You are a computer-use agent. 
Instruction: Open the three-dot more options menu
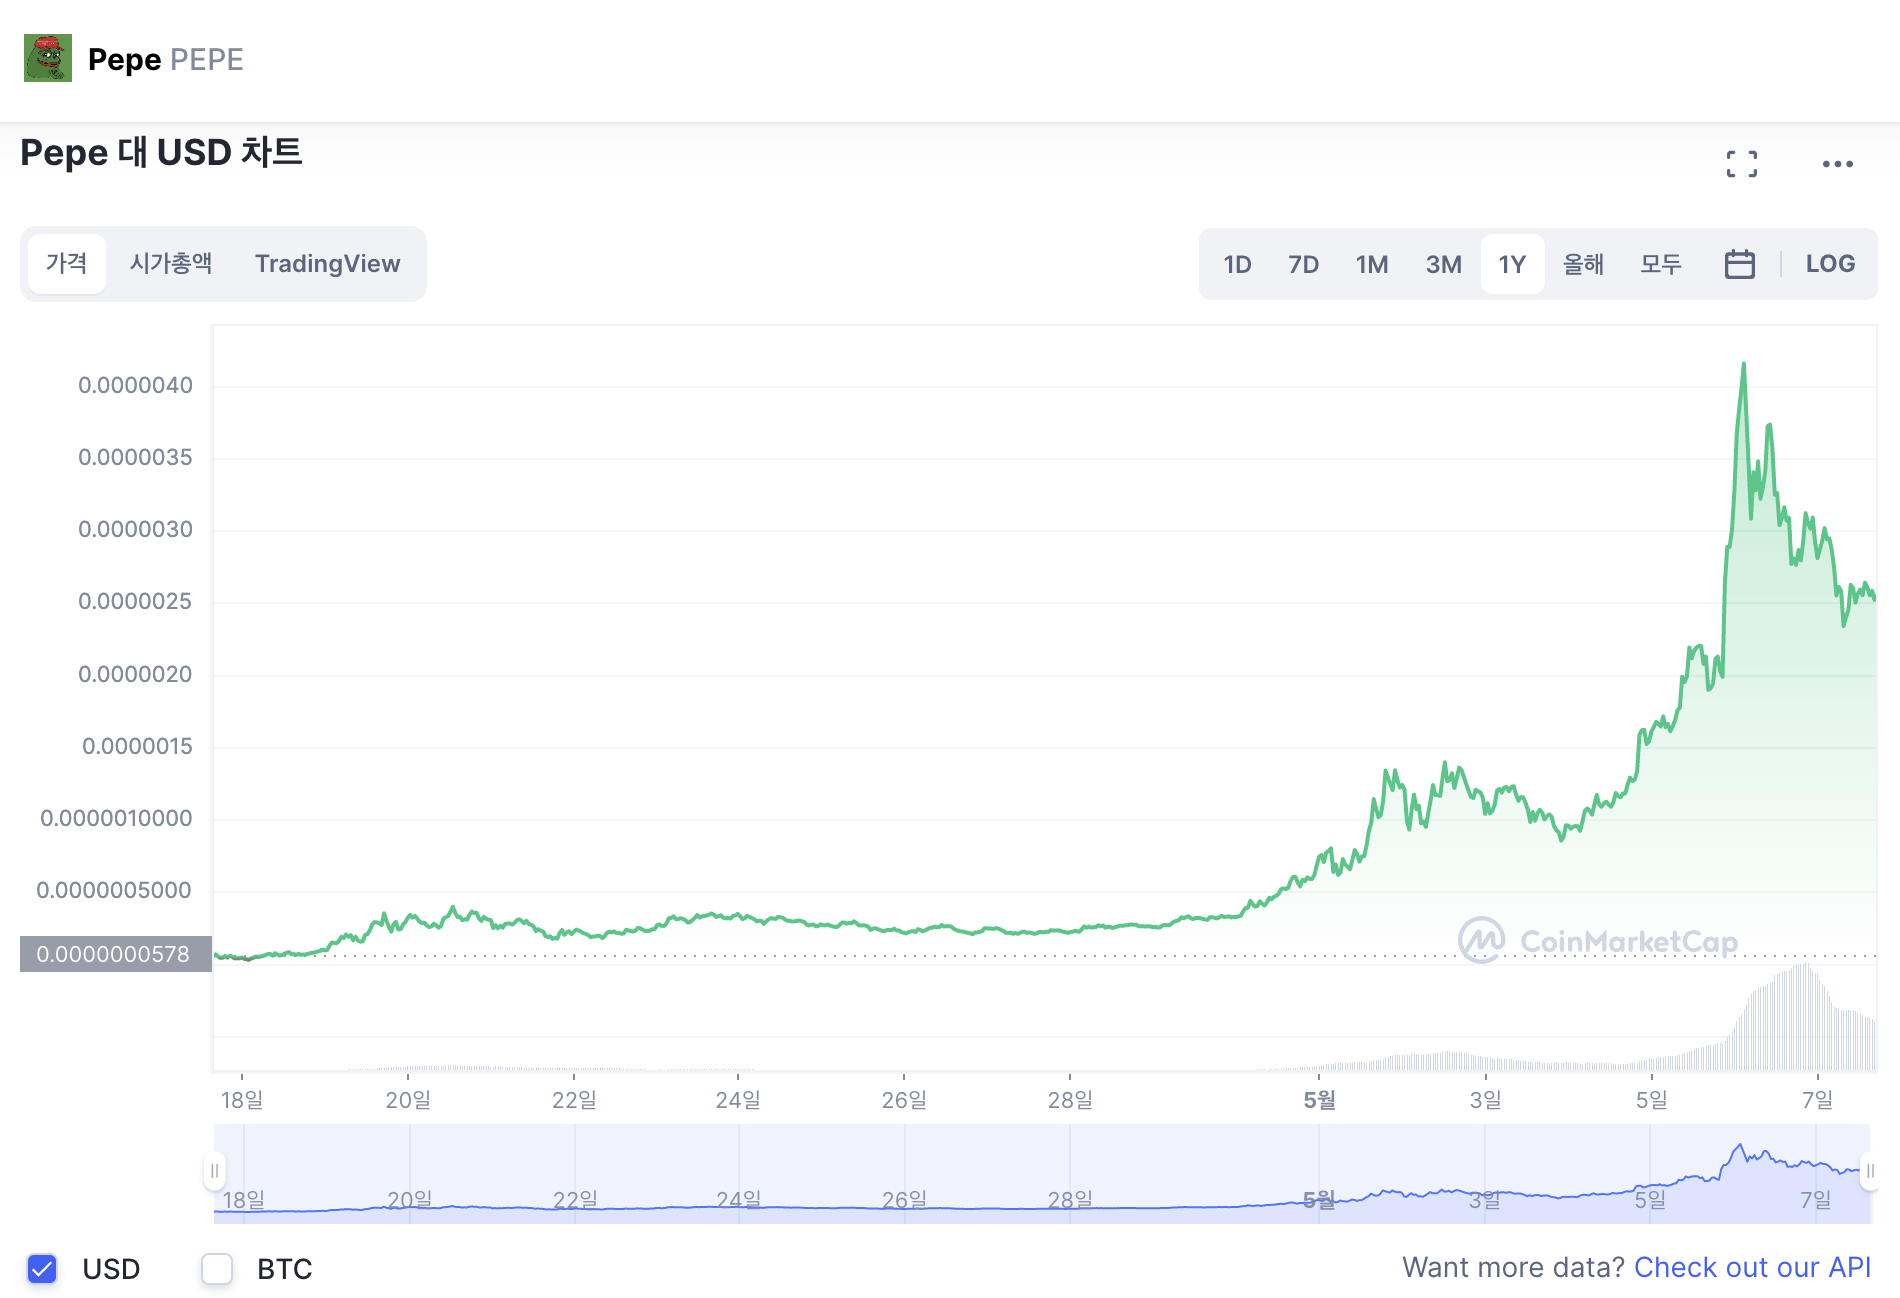coord(1837,164)
